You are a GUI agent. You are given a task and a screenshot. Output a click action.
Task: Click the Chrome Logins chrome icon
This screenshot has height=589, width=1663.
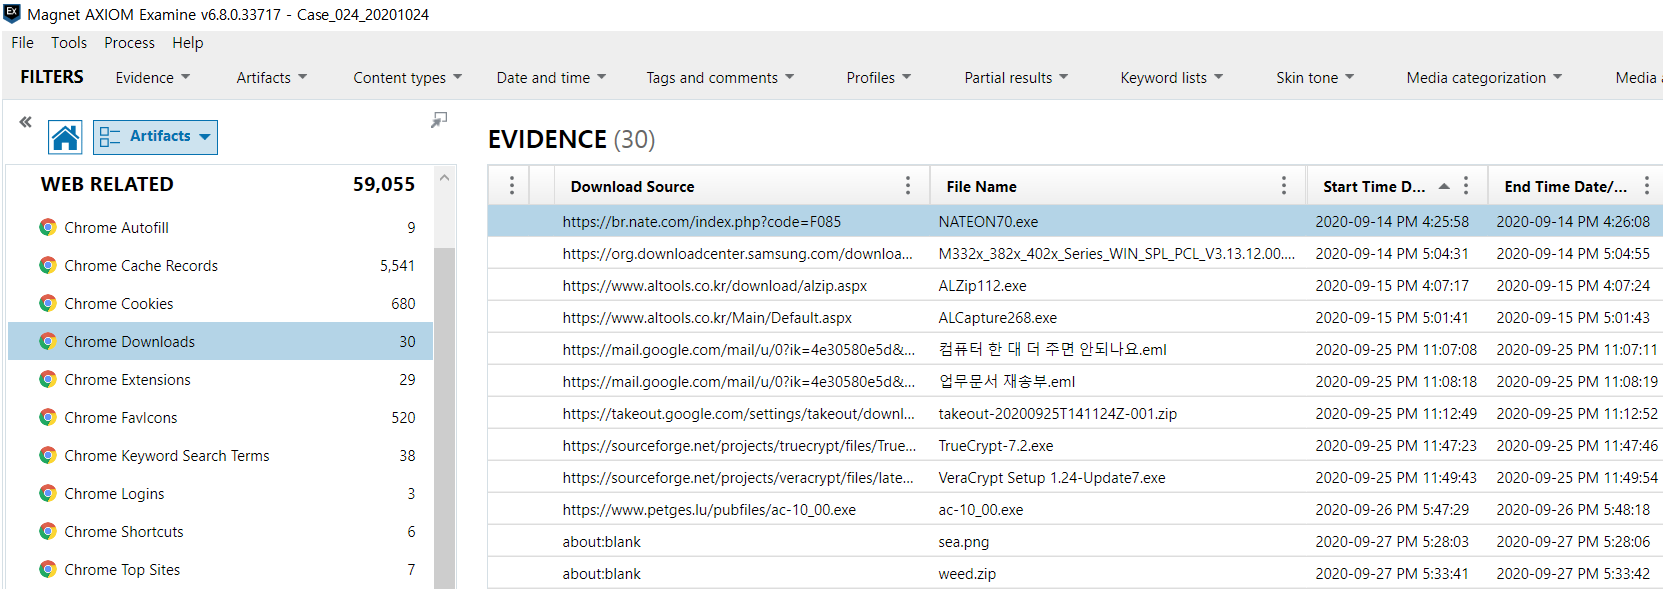[x=47, y=493]
